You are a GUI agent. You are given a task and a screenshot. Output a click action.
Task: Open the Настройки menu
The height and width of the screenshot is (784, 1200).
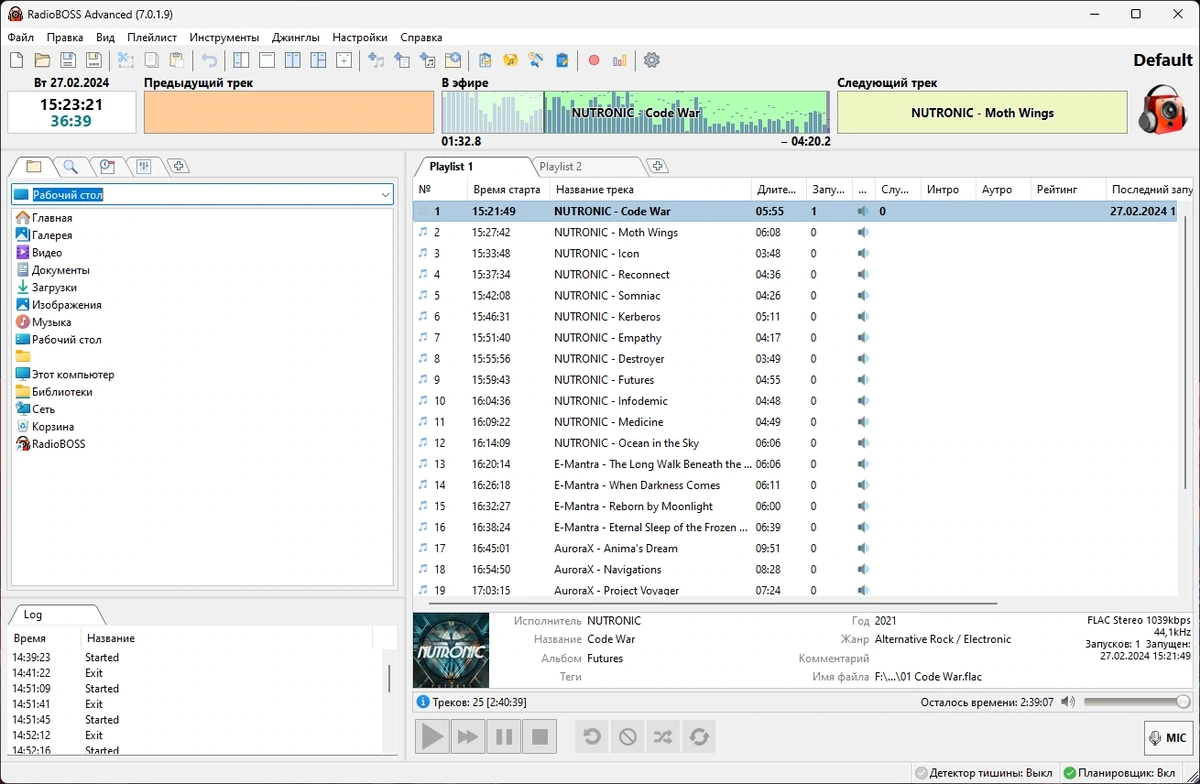pos(360,37)
